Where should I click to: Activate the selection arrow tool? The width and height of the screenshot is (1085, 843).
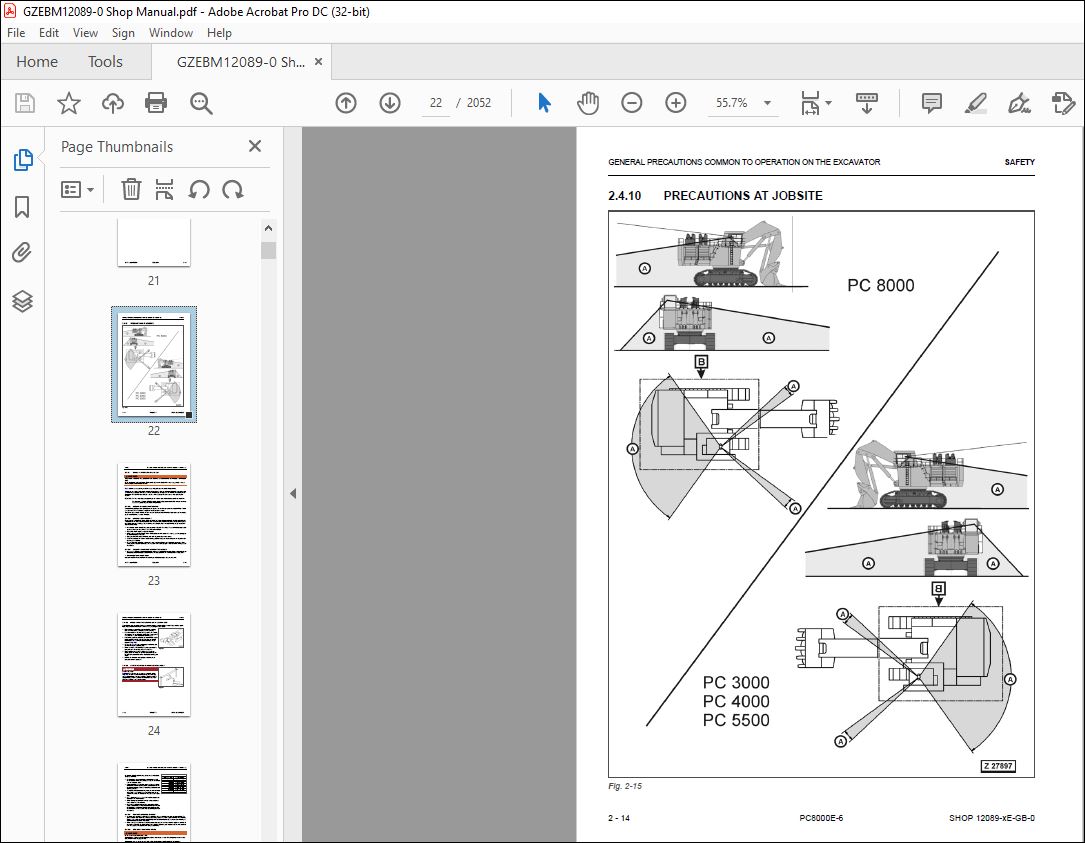[x=545, y=103]
